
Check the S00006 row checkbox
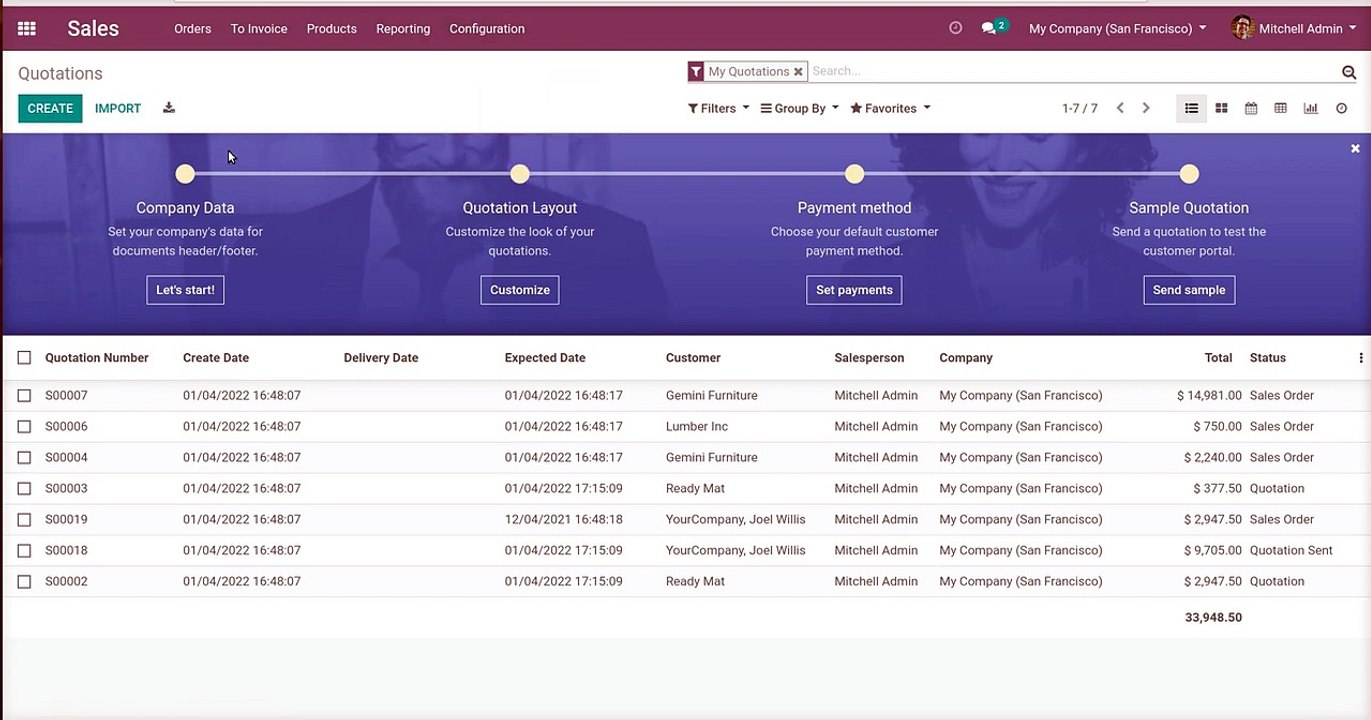pyautogui.click(x=24, y=427)
